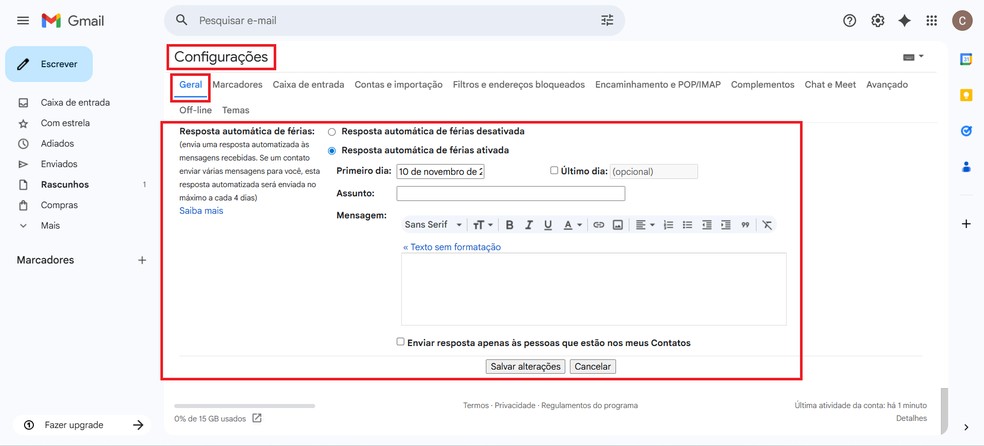Click Salvar alterações button

click(x=525, y=366)
